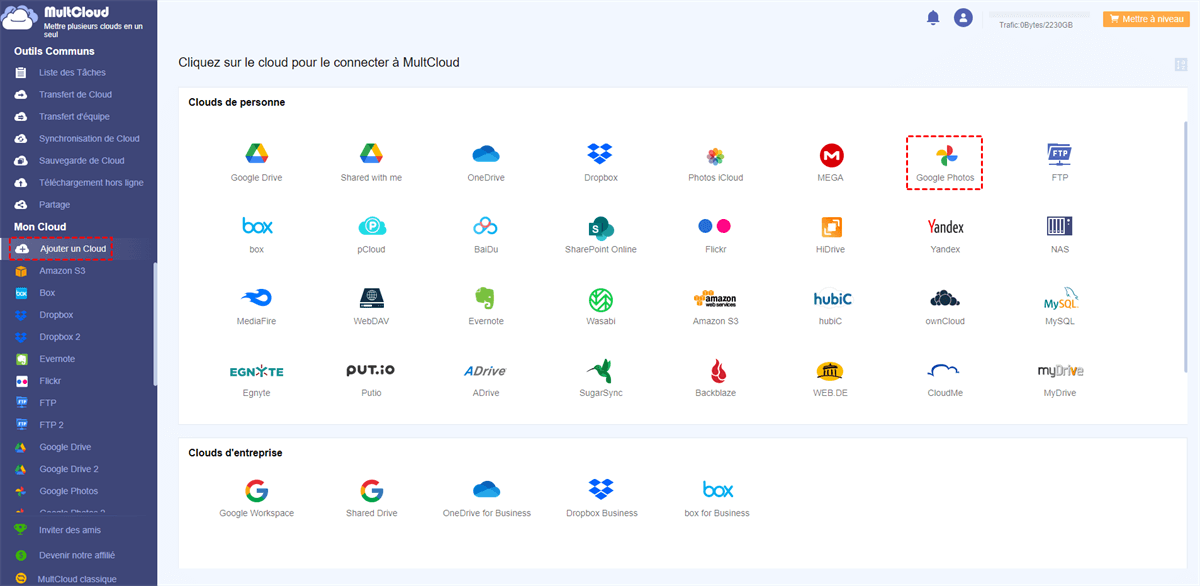This screenshot has height=586, width=1200.
Task: Open Transfert de Cloud menu item
Action: tap(75, 94)
